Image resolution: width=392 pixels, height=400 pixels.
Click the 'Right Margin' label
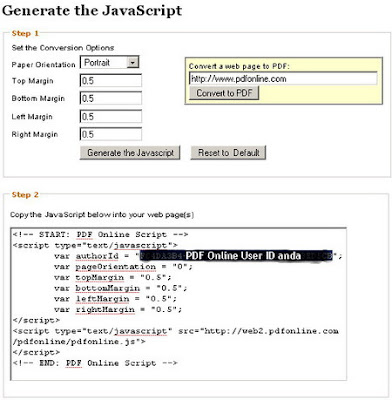click(x=35, y=134)
